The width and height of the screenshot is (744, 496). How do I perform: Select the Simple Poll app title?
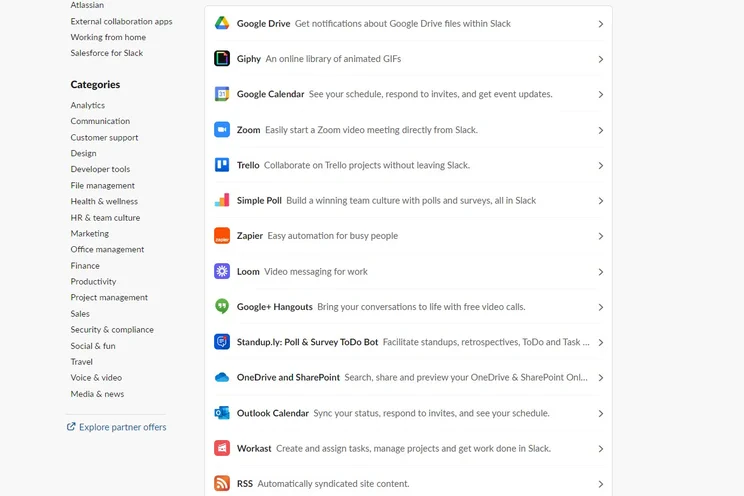click(x=259, y=200)
